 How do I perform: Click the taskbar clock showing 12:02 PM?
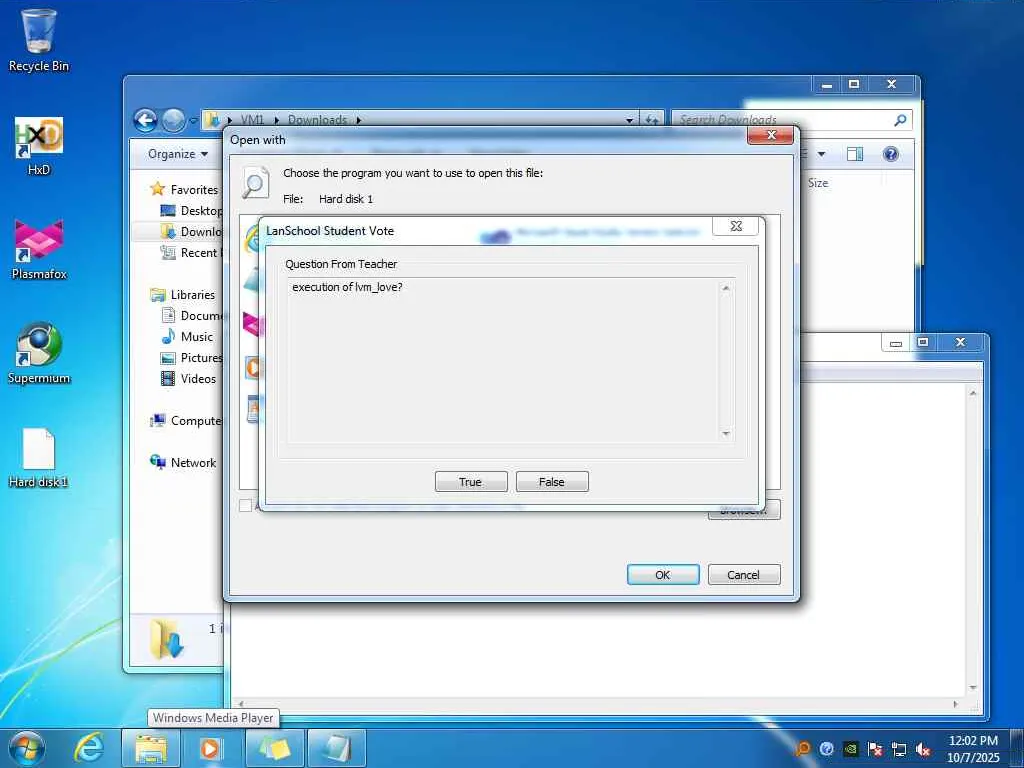point(973,748)
